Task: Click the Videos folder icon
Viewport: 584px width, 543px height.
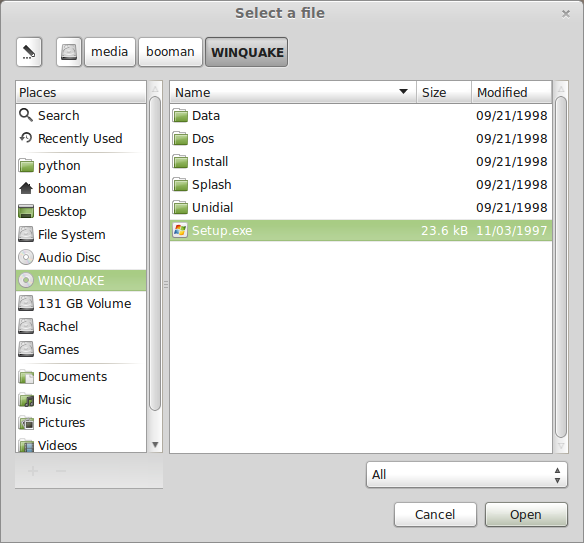Action: tap(26, 445)
